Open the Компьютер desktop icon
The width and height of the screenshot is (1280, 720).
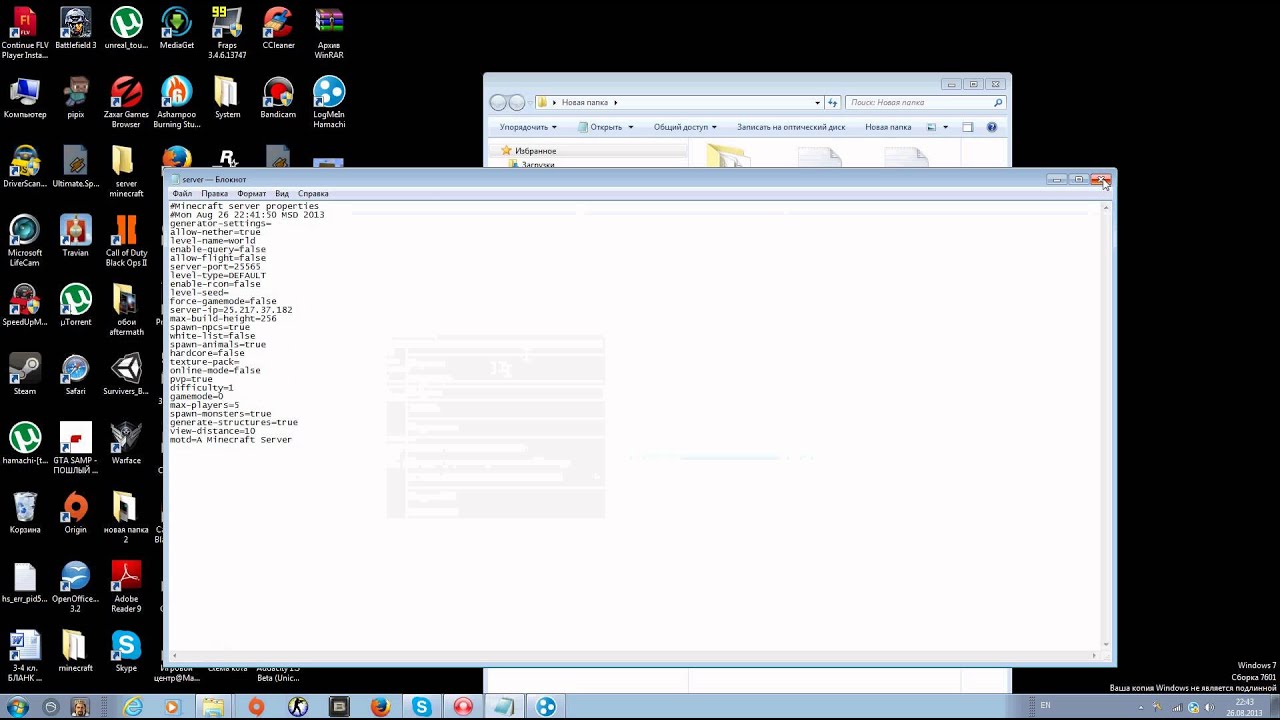click(x=25, y=98)
